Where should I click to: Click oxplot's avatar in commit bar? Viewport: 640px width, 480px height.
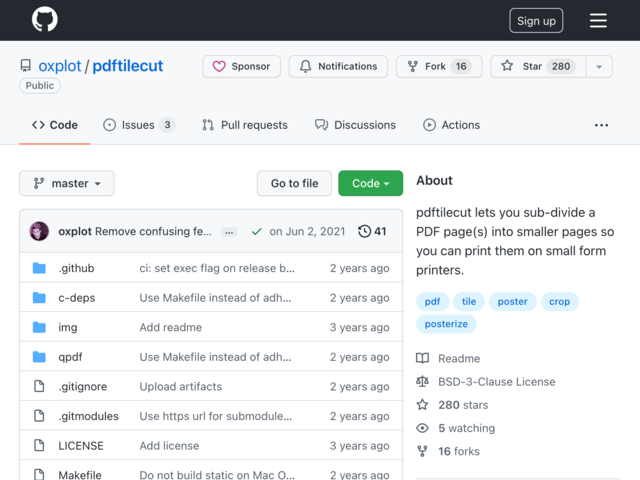point(39,231)
